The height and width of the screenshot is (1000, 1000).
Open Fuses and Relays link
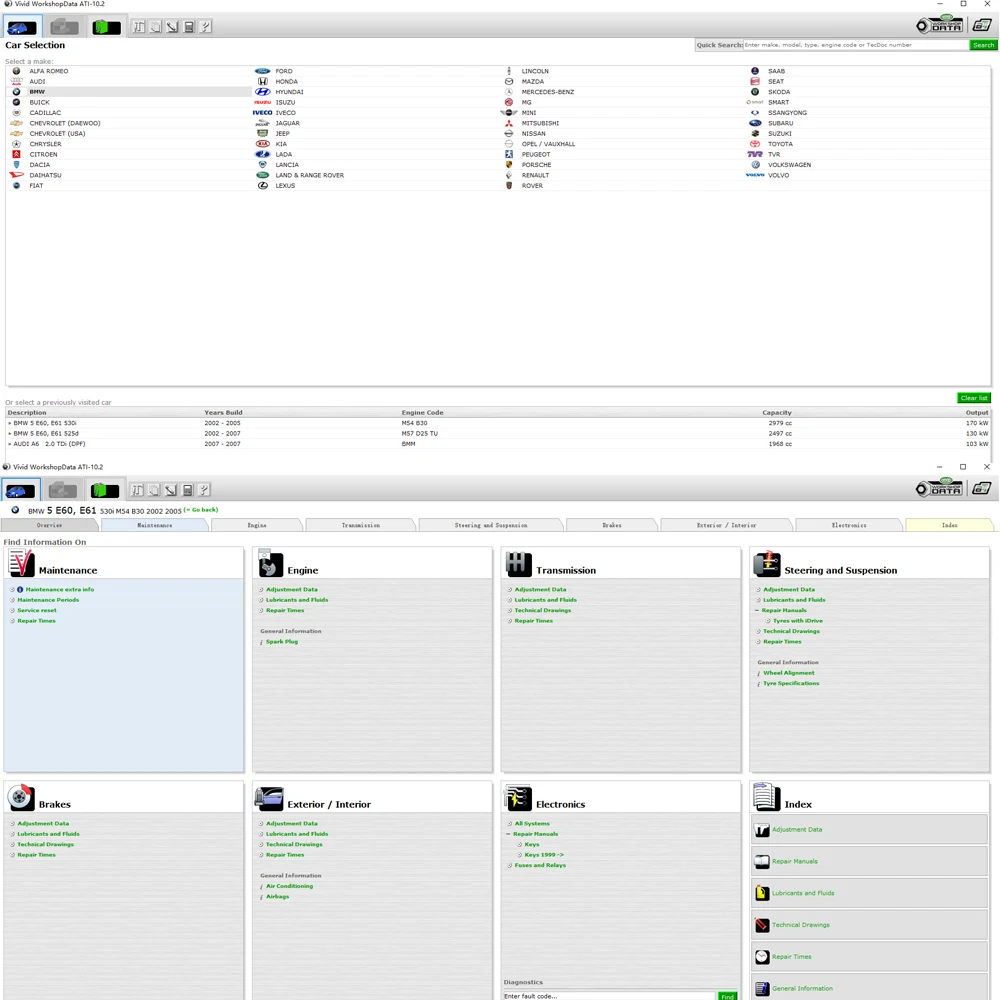tap(540, 865)
